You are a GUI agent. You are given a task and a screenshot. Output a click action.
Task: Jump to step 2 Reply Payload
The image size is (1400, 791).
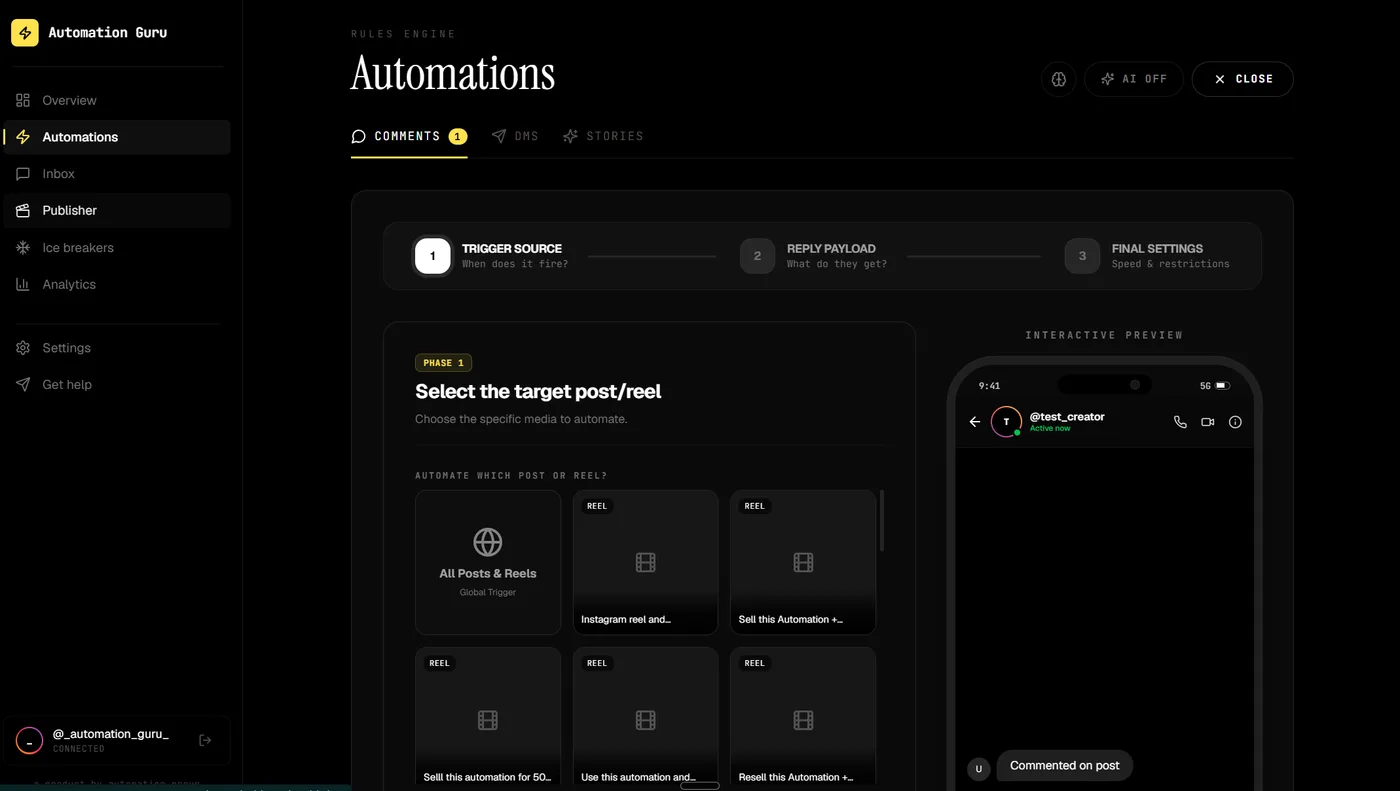(x=813, y=256)
